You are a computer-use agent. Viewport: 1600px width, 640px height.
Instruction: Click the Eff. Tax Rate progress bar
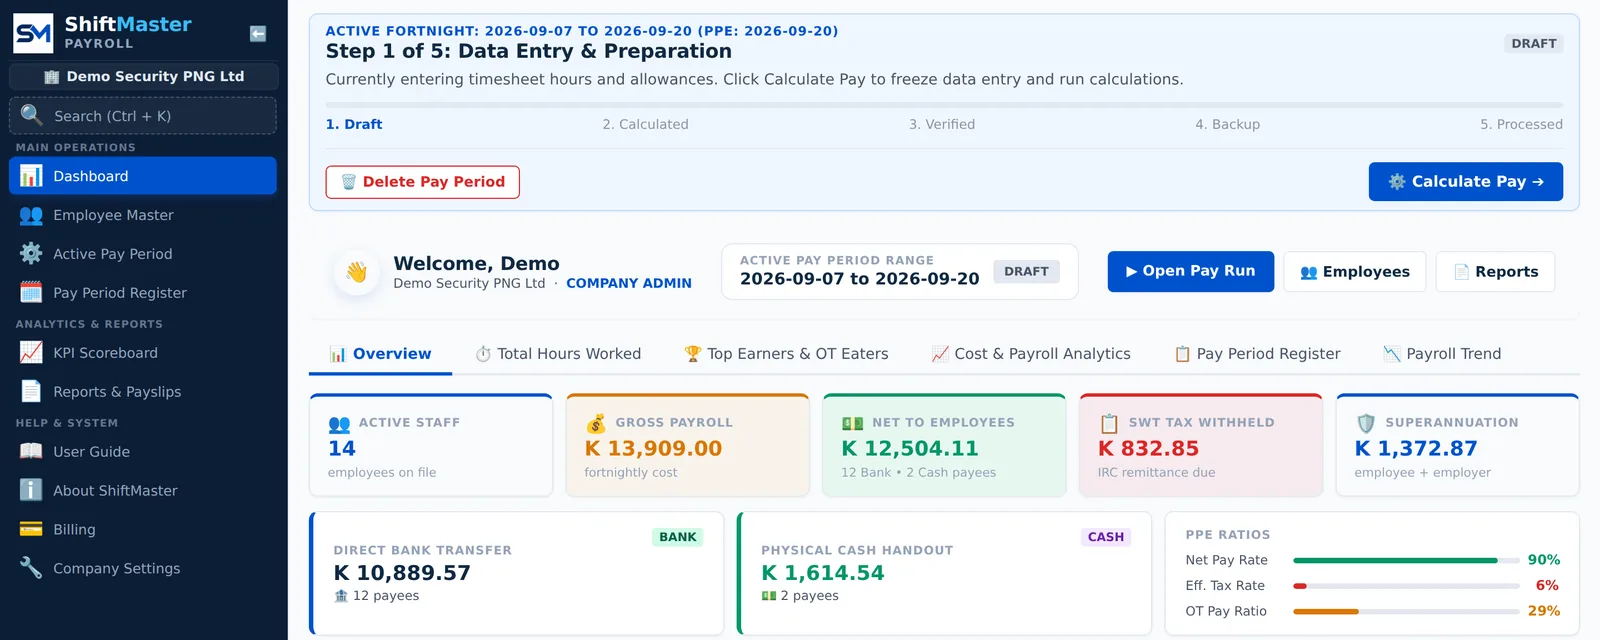pyautogui.click(x=1407, y=586)
